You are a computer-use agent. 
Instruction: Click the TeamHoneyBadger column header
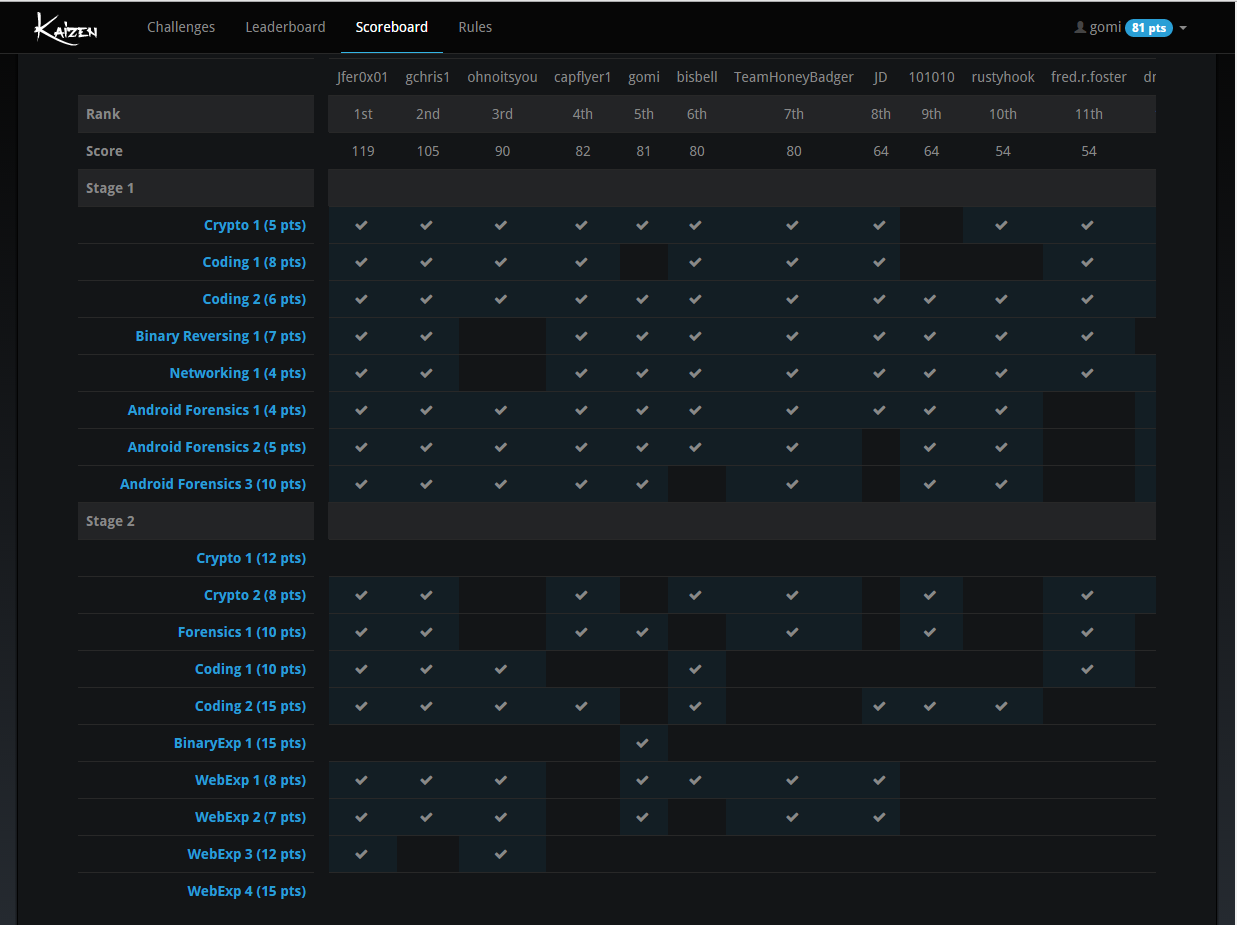point(794,77)
